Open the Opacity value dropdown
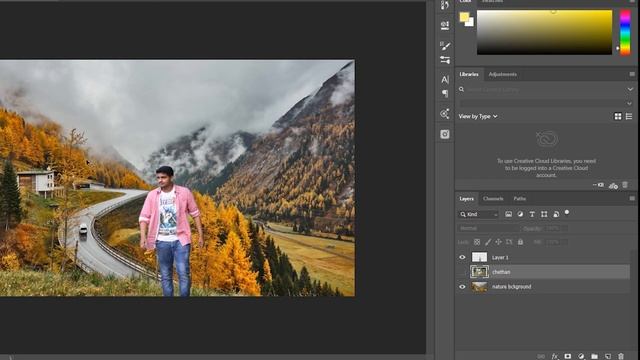This screenshot has height=360, width=640. point(556,229)
